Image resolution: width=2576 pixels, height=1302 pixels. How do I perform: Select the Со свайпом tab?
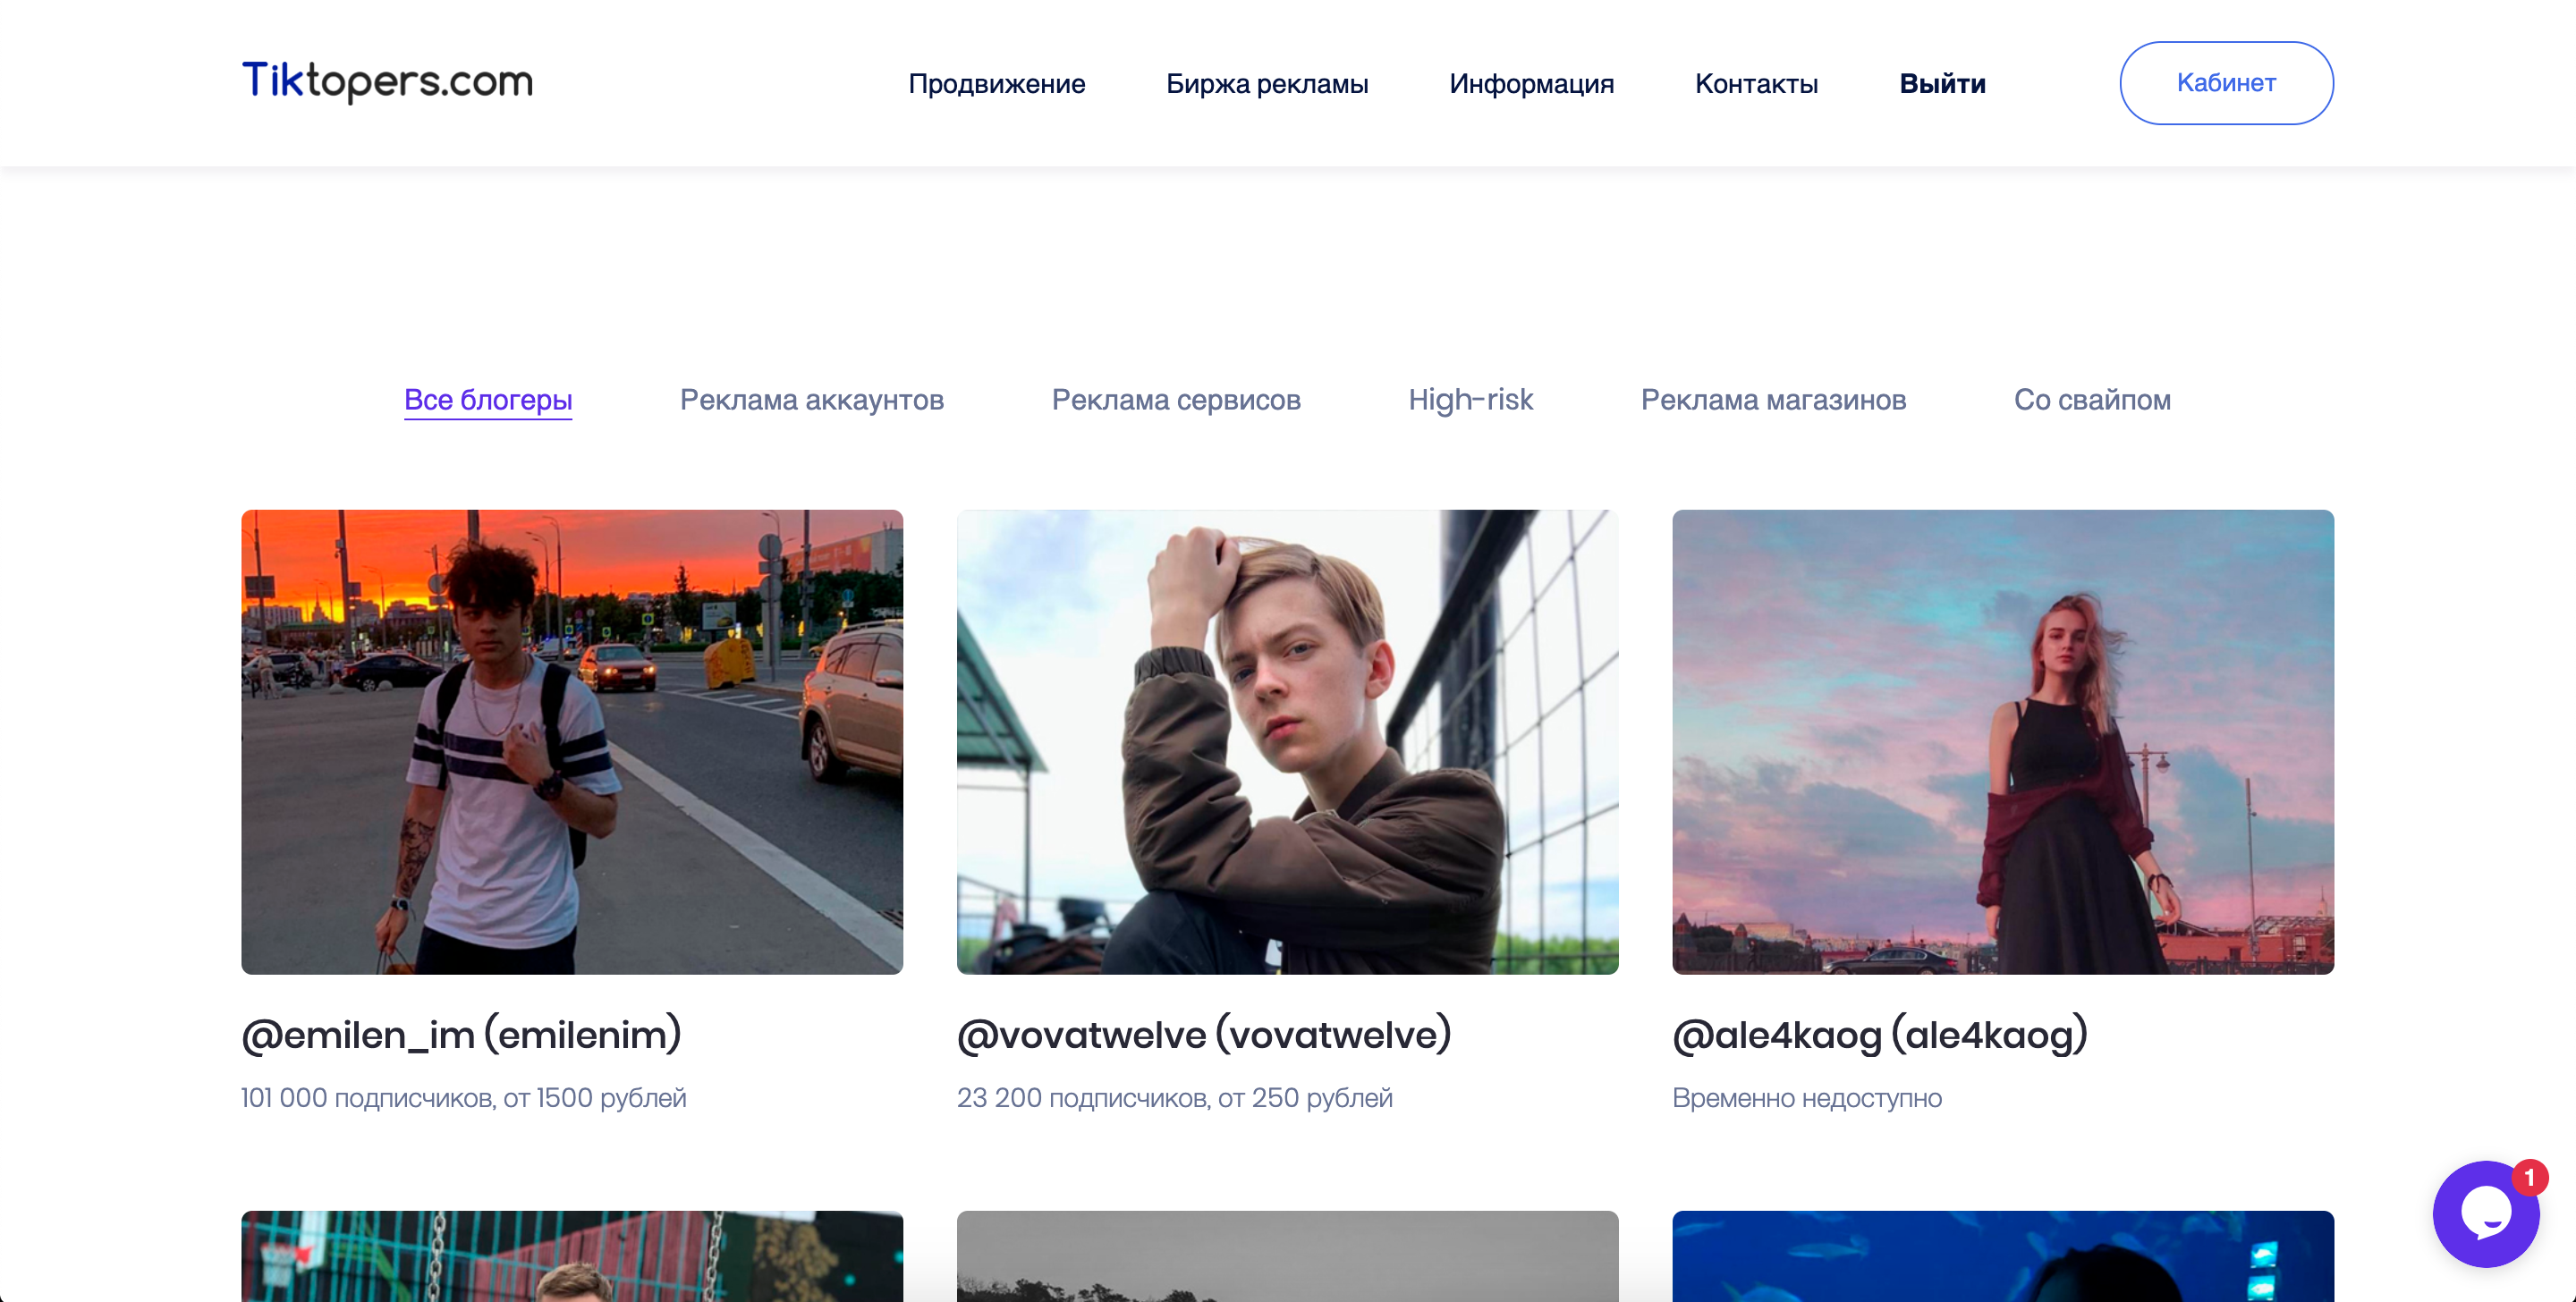[2092, 400]
